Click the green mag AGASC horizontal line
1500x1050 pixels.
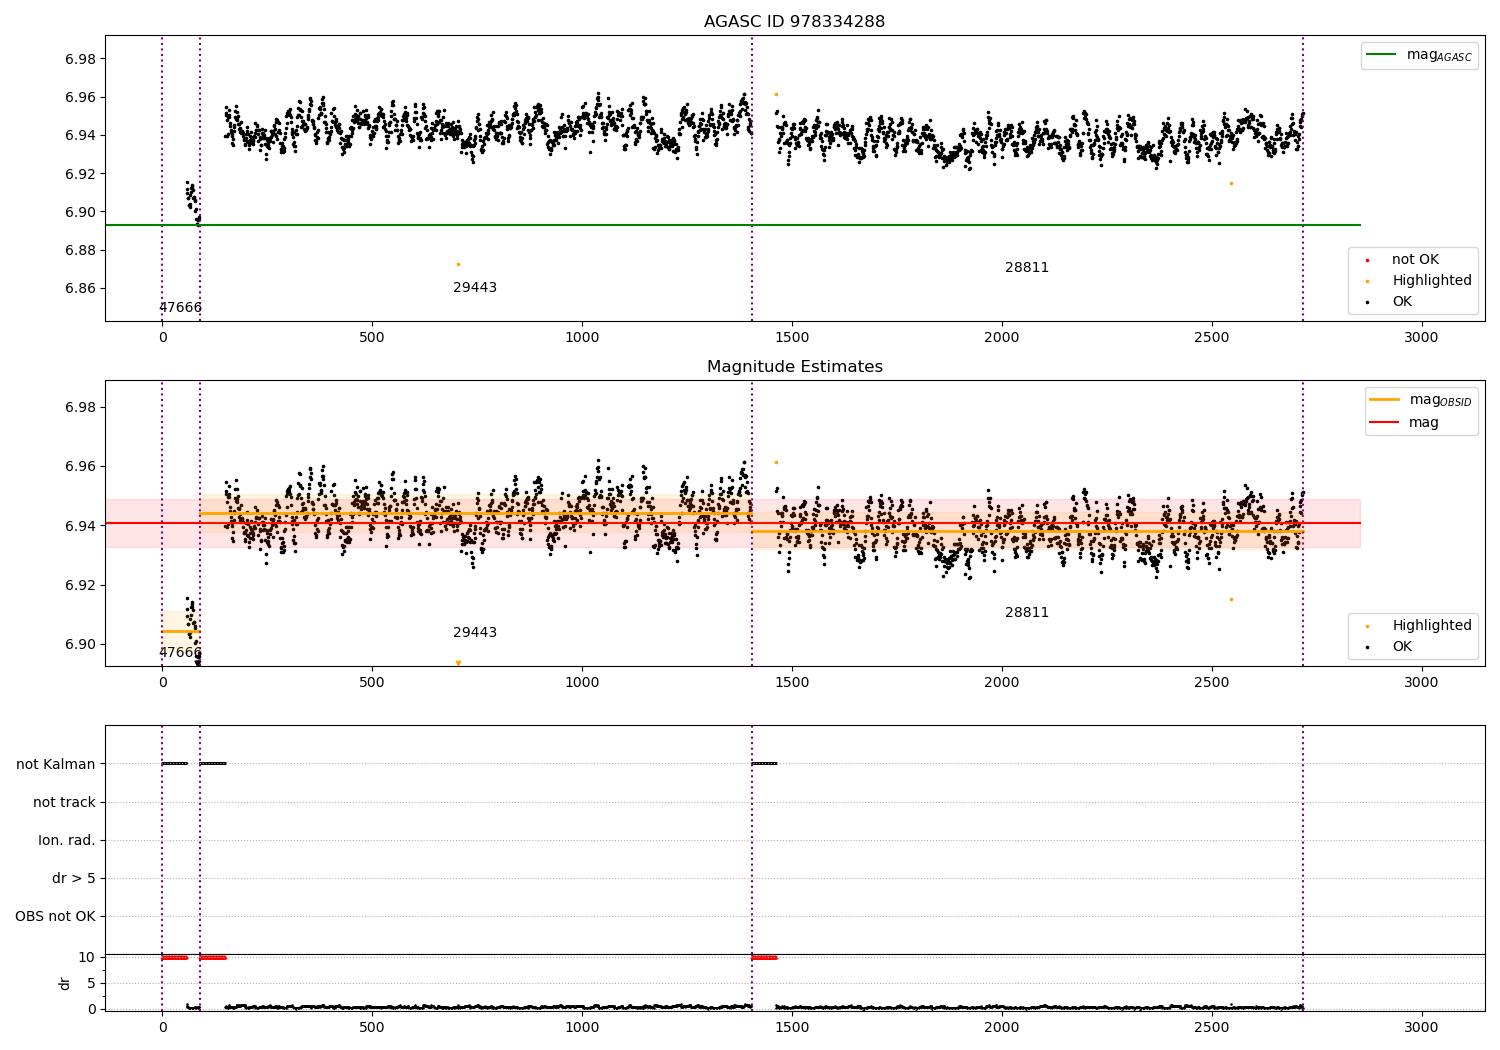(732, 225)
